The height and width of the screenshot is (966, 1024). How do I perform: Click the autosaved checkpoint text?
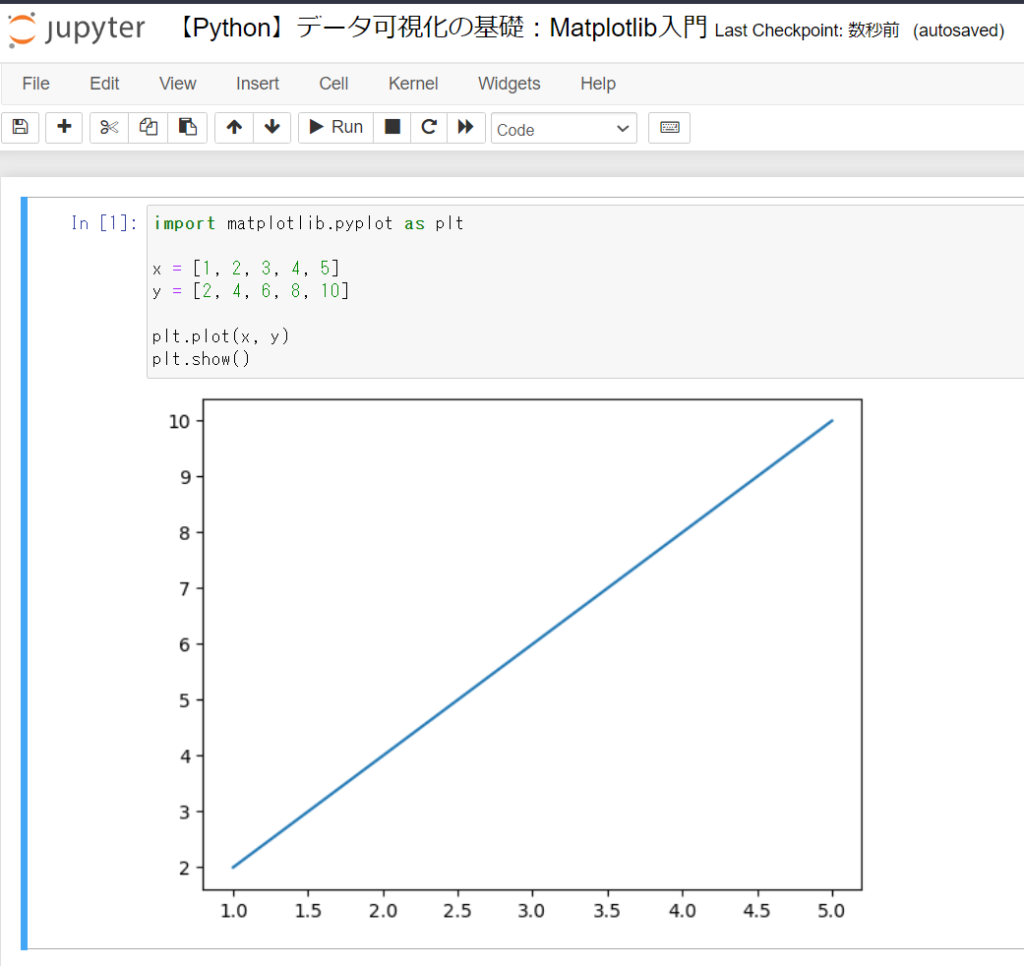[957, 30]
